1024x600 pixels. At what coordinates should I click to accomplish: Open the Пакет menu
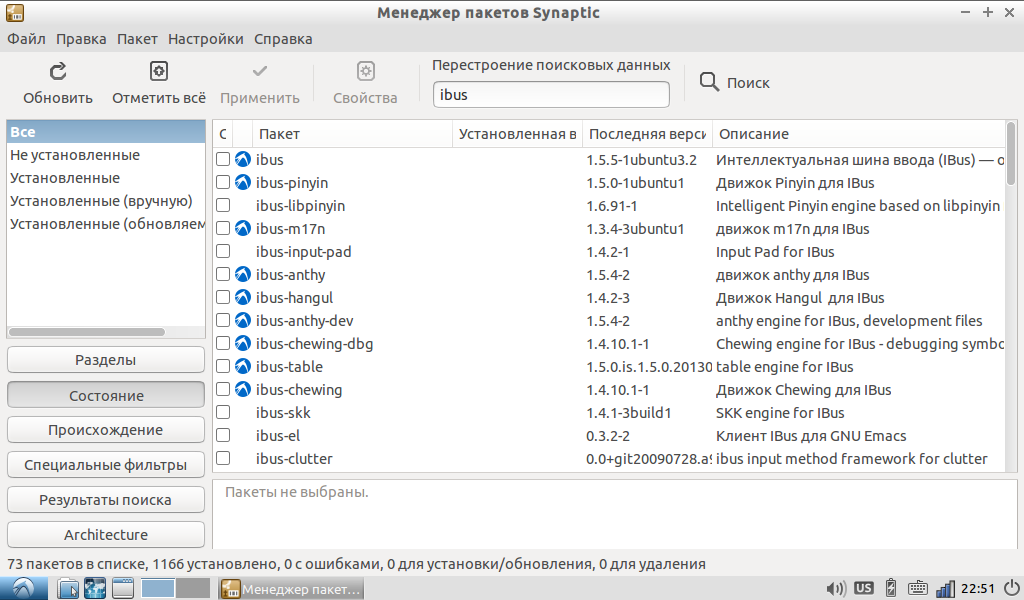tap(137, 39)
